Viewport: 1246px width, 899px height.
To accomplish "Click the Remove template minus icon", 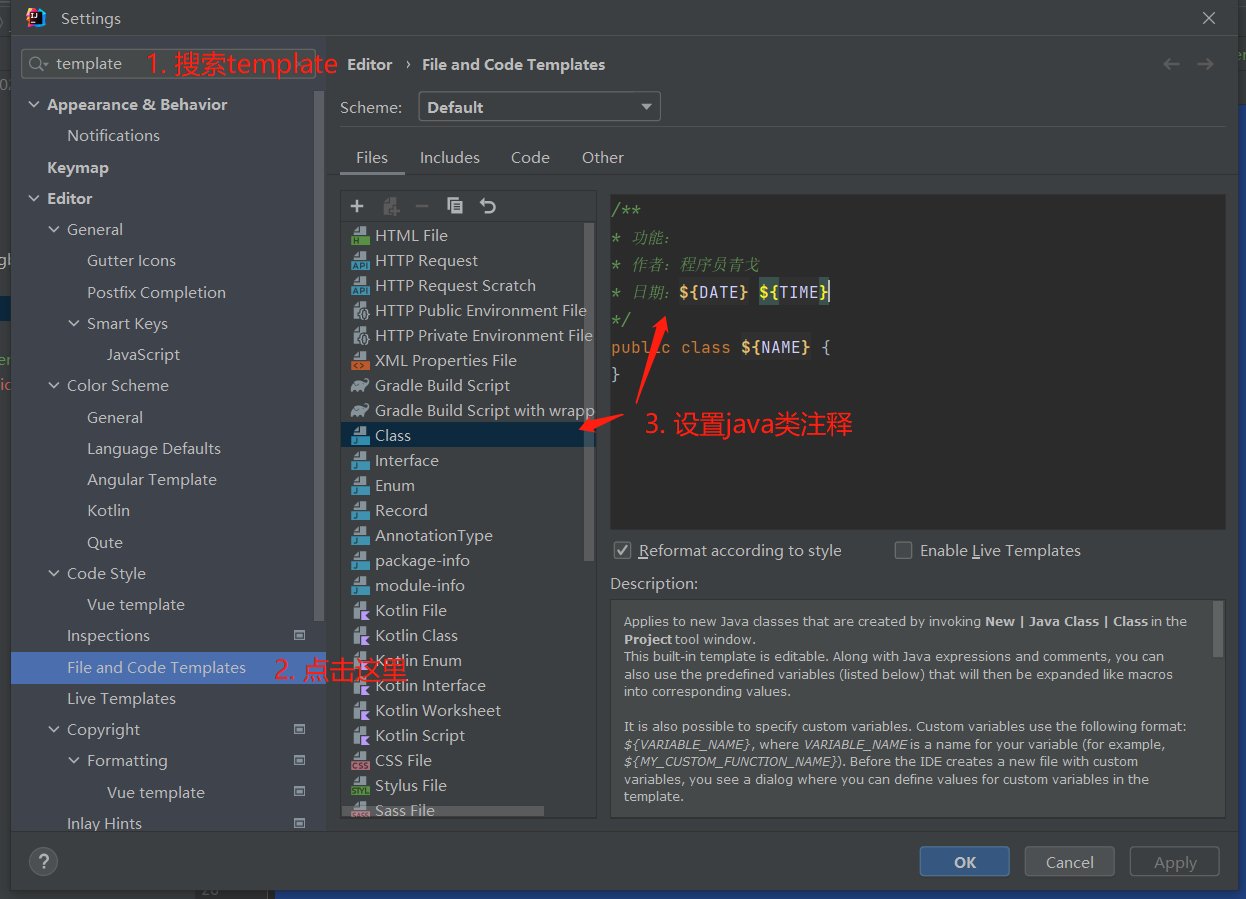I will coord(422,206).
